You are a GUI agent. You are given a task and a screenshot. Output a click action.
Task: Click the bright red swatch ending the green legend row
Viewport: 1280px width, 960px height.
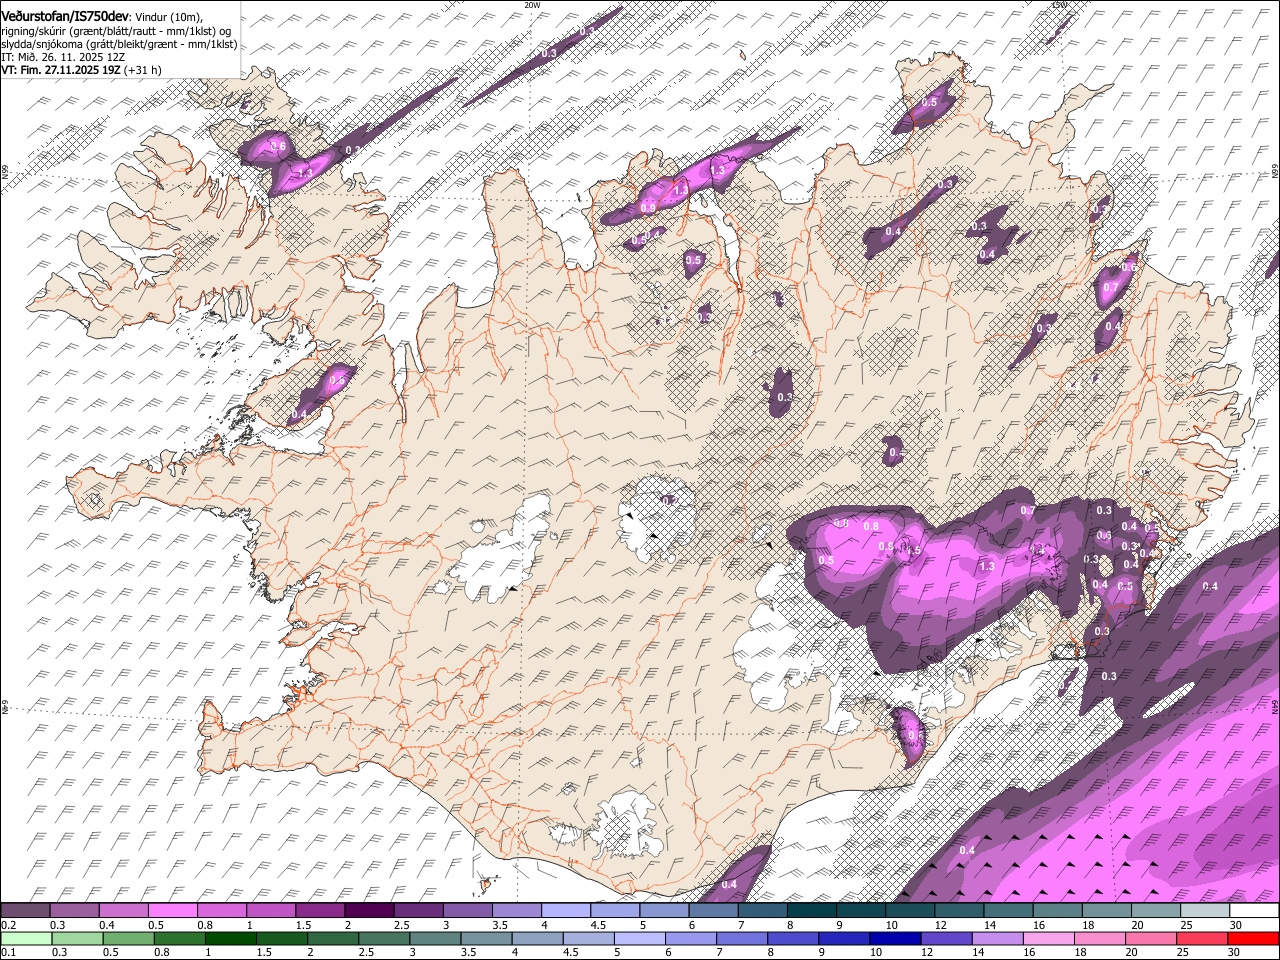coord(1254,938)
